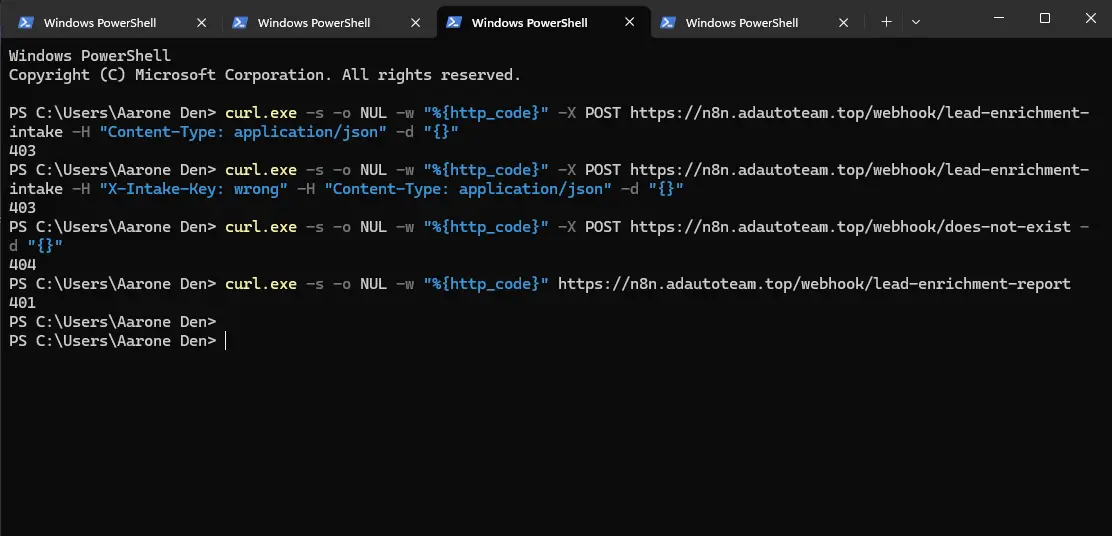The height and width of the screenshot is (536, 1112).
Task: Close the fourth Windows PowerShell tab
Action: [x=843, y=23]
